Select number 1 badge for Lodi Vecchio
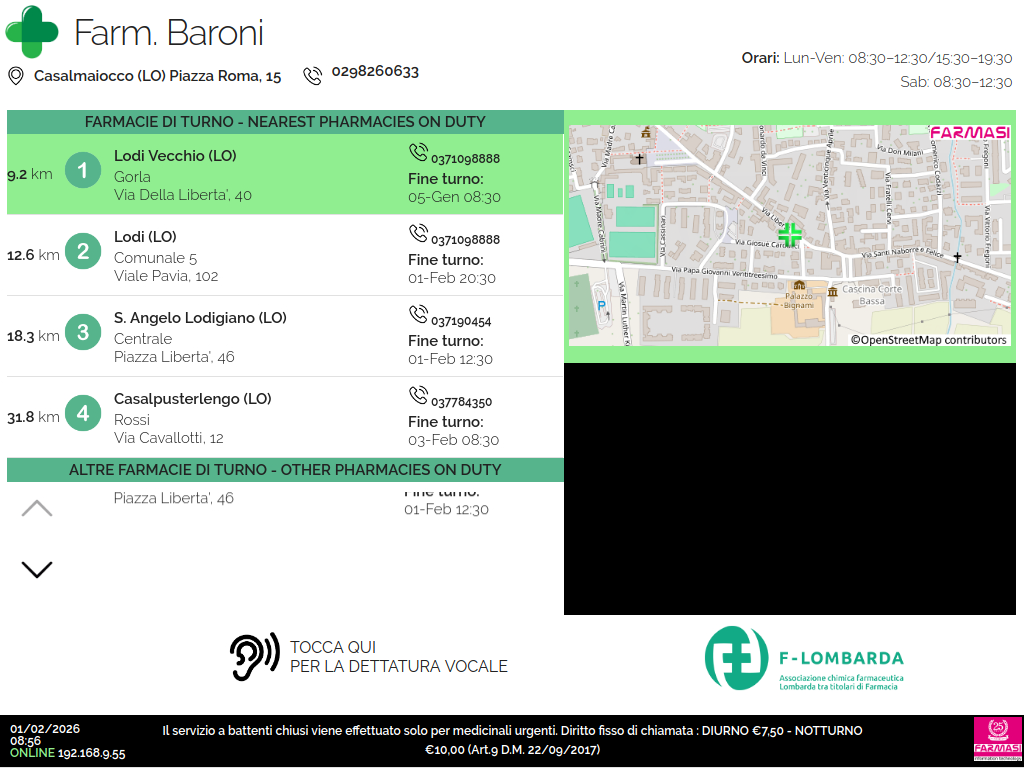Image resolution: width=1024 pixels, height=768 pixels. click(83, 171)
